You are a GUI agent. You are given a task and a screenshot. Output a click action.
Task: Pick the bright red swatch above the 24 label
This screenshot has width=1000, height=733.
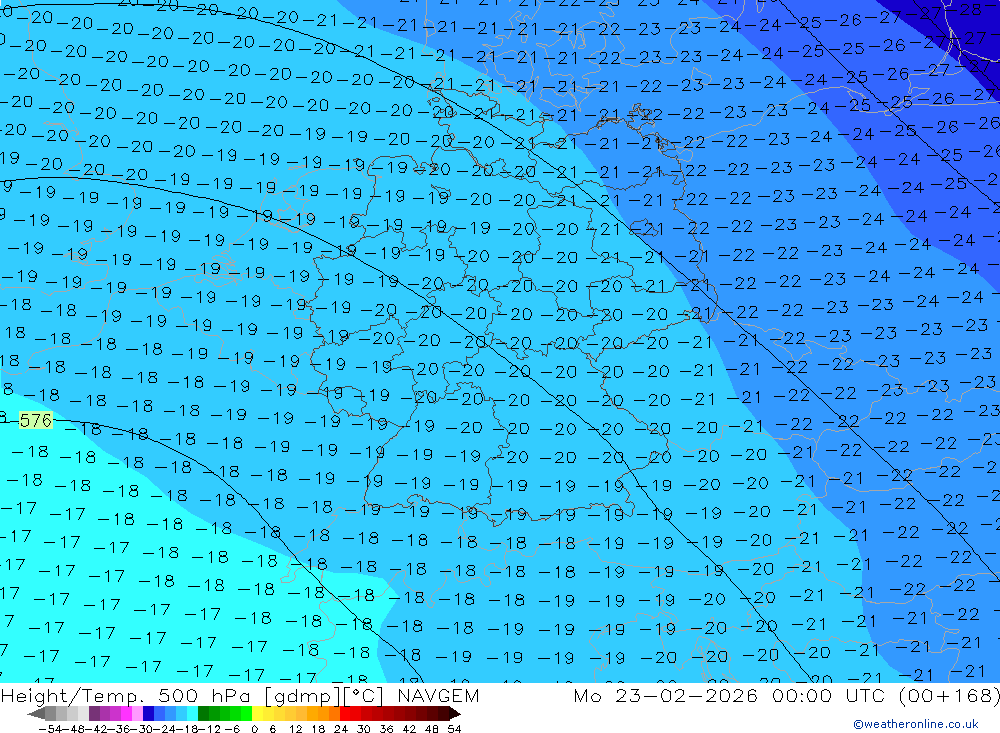click(345, 713)
